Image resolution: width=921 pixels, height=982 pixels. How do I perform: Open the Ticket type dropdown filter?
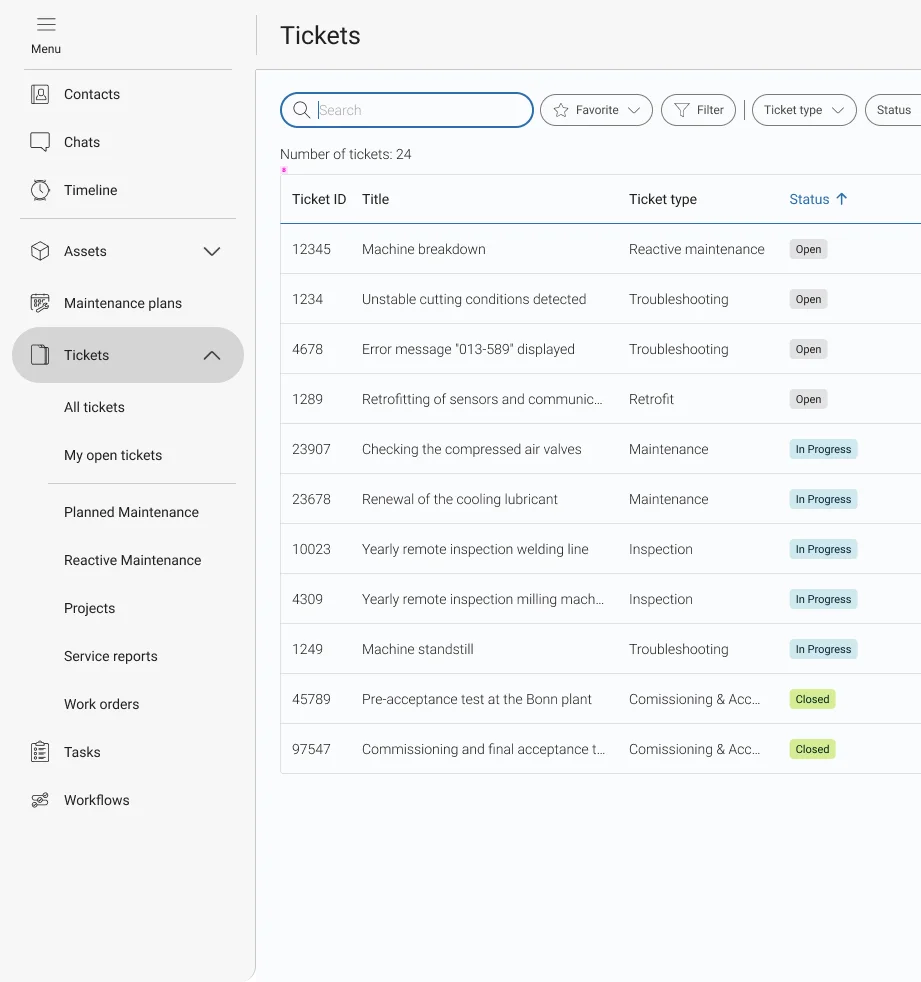804,110
